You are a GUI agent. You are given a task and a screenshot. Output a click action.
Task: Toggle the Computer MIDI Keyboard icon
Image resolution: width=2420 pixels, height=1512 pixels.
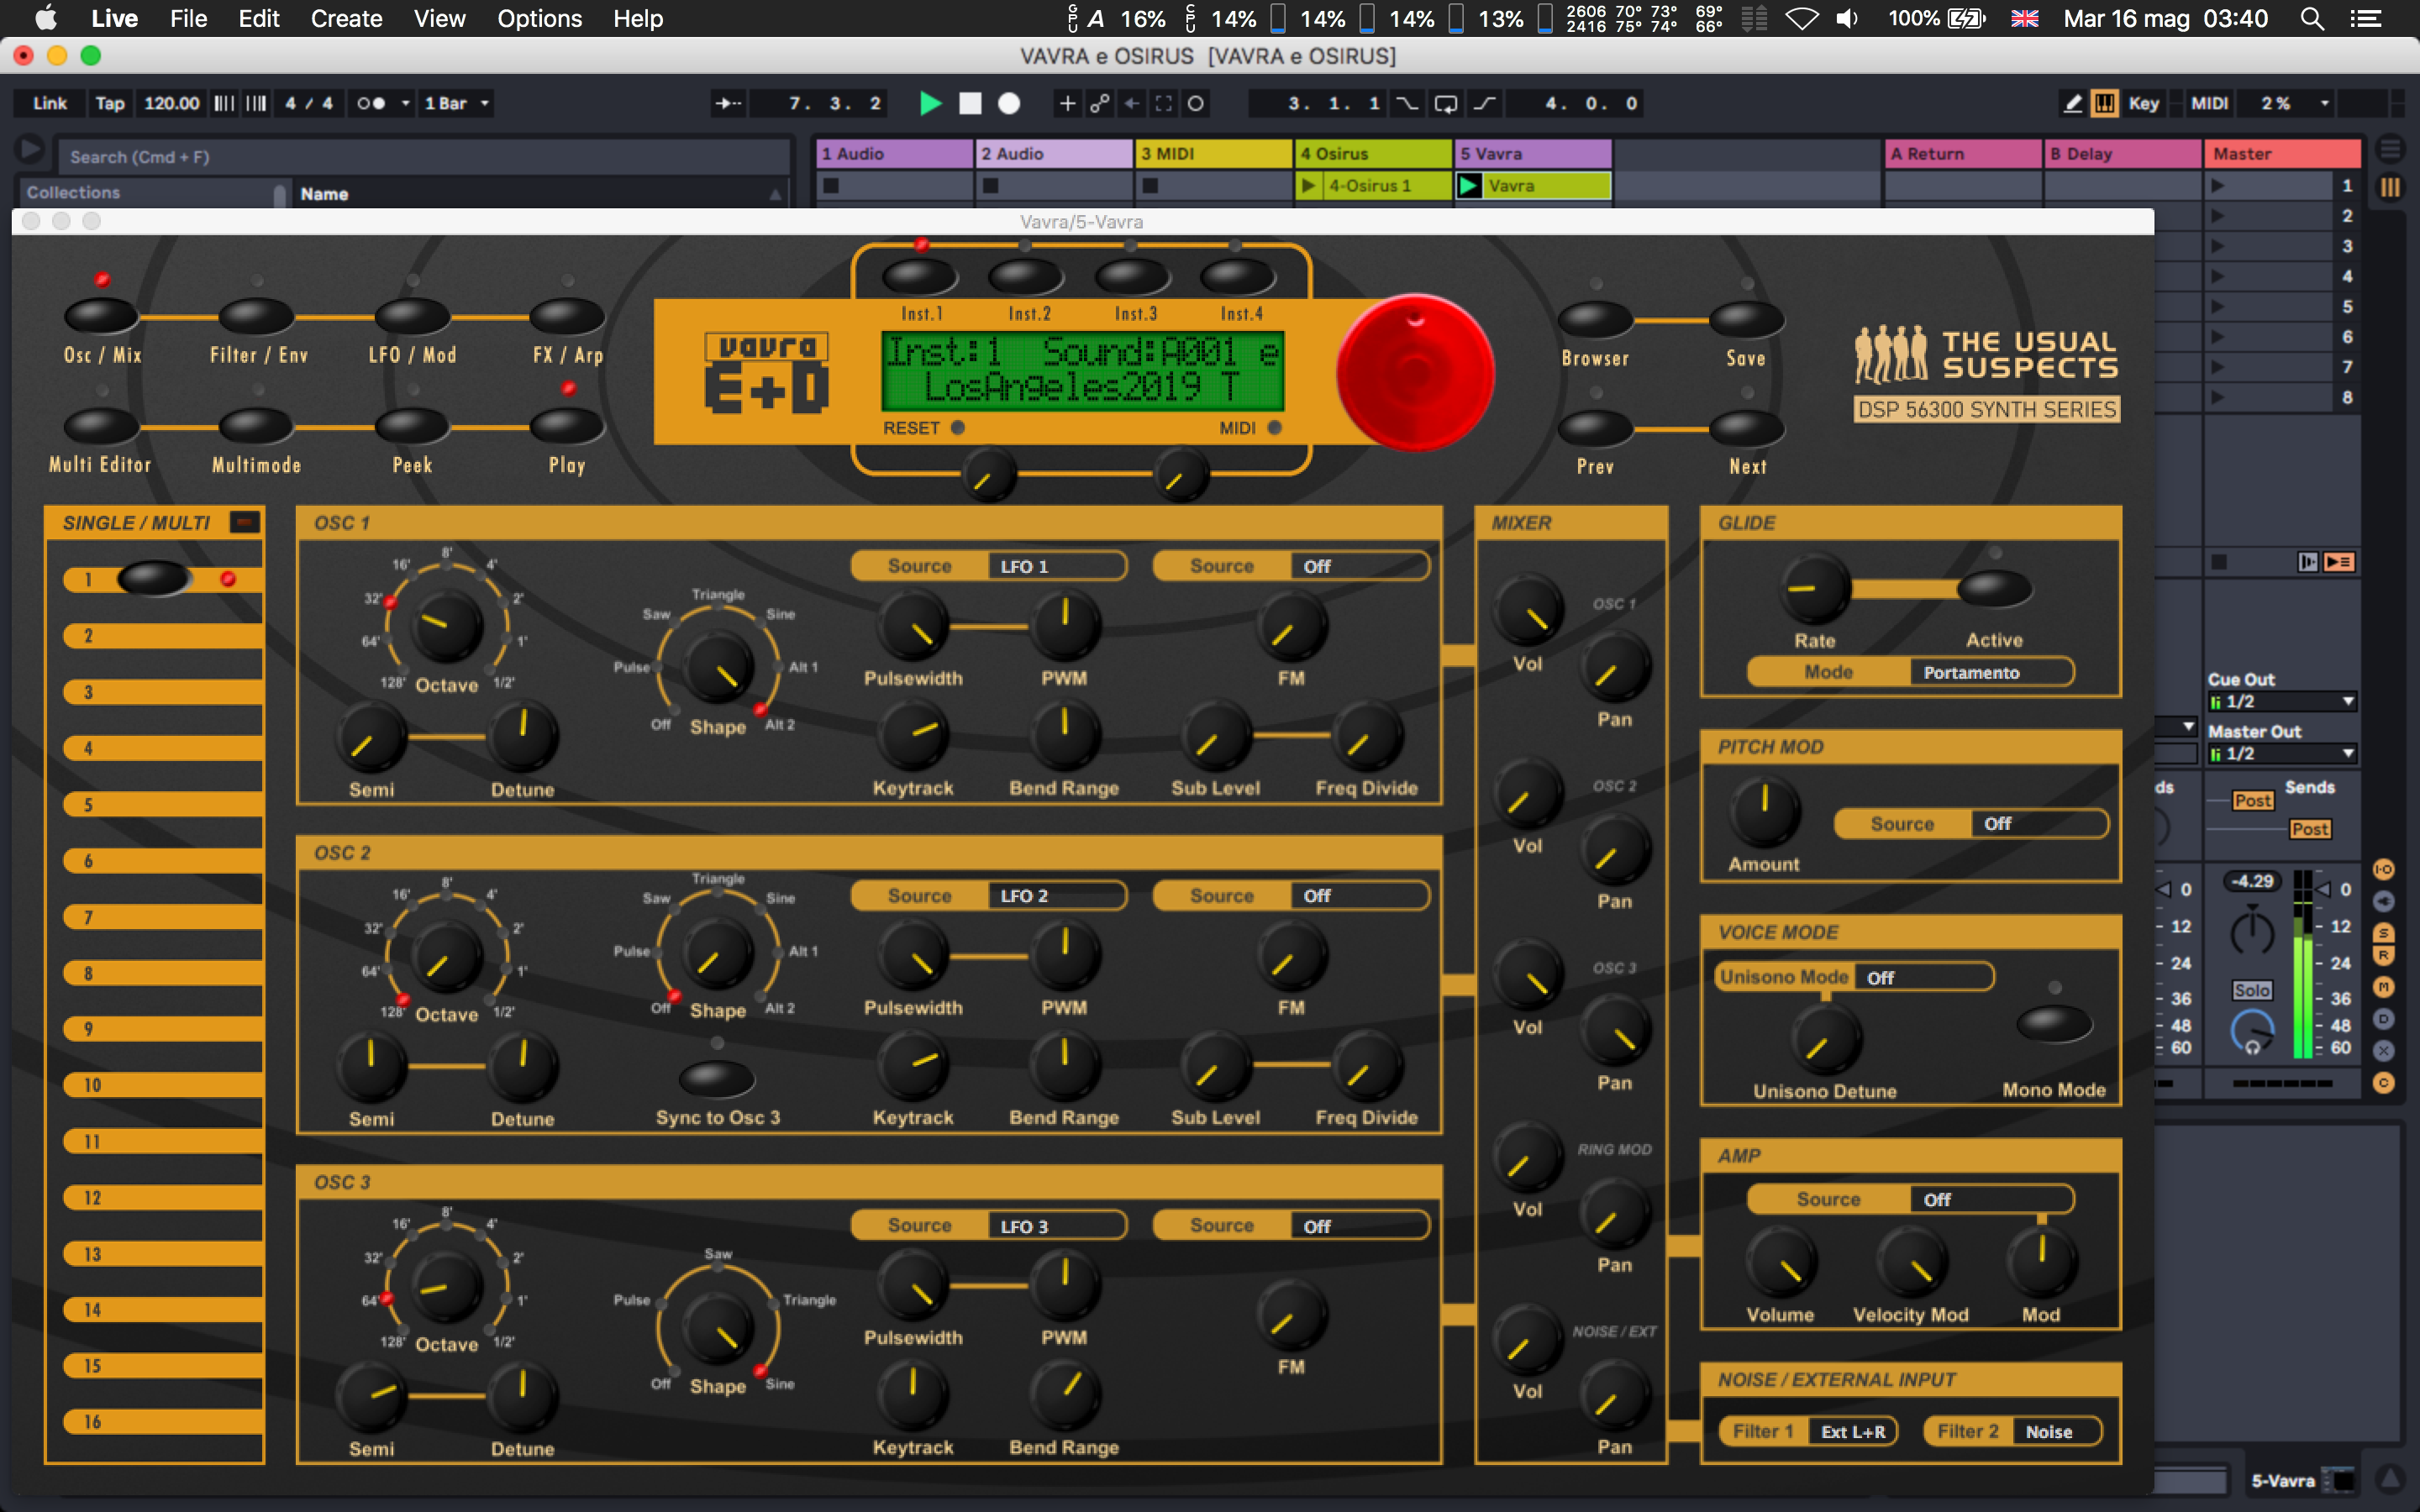(x=2105, y=103)
